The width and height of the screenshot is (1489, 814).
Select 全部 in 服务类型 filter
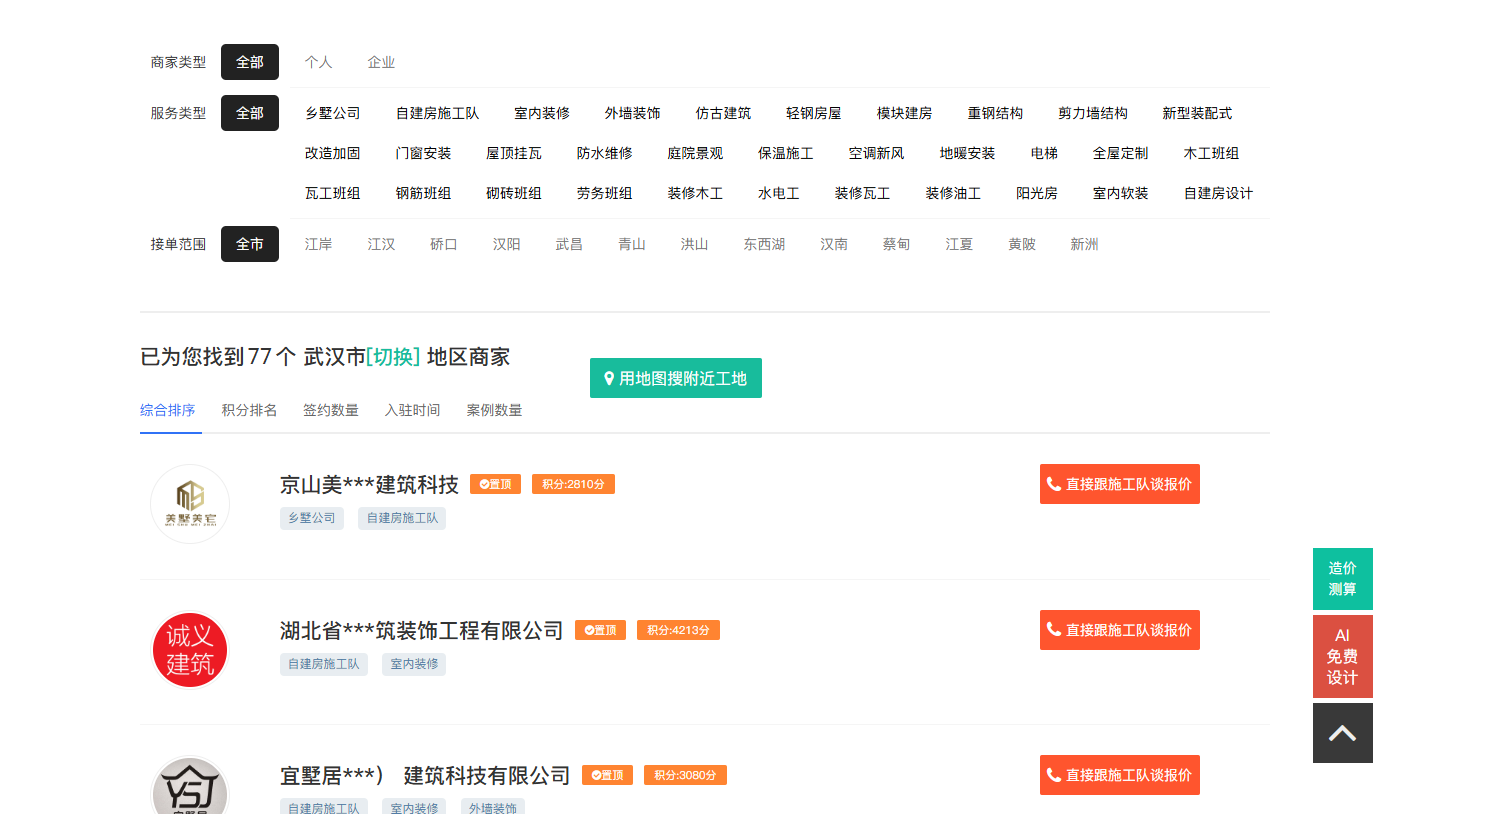(x=250, y=113)
